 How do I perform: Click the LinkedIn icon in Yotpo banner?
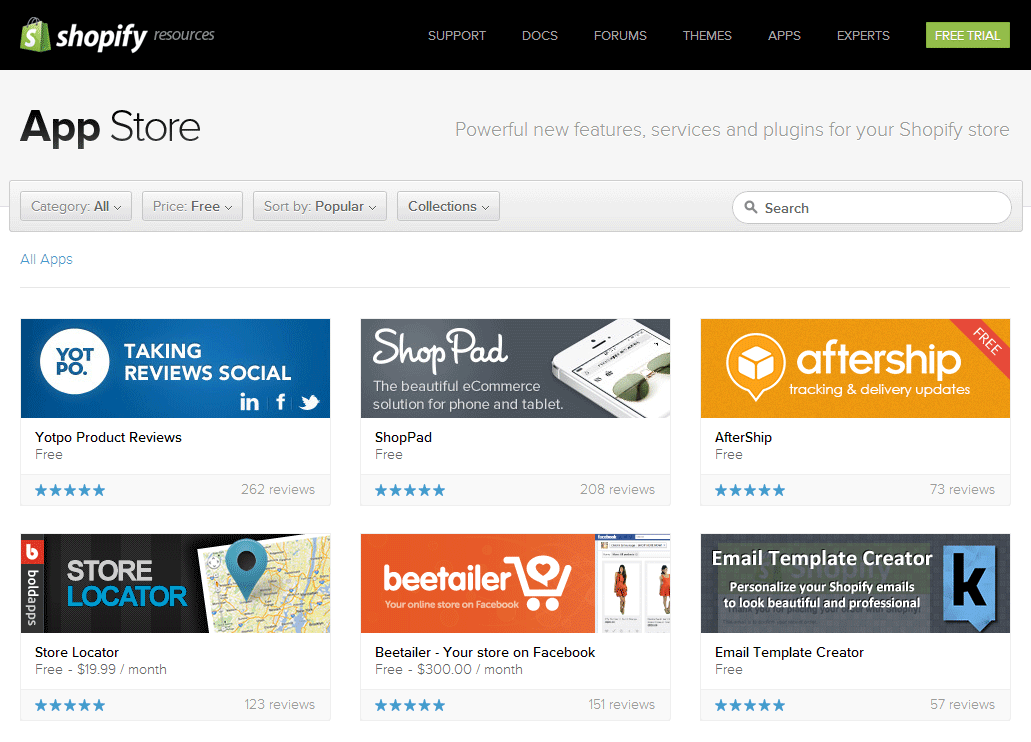pos(249,401)
